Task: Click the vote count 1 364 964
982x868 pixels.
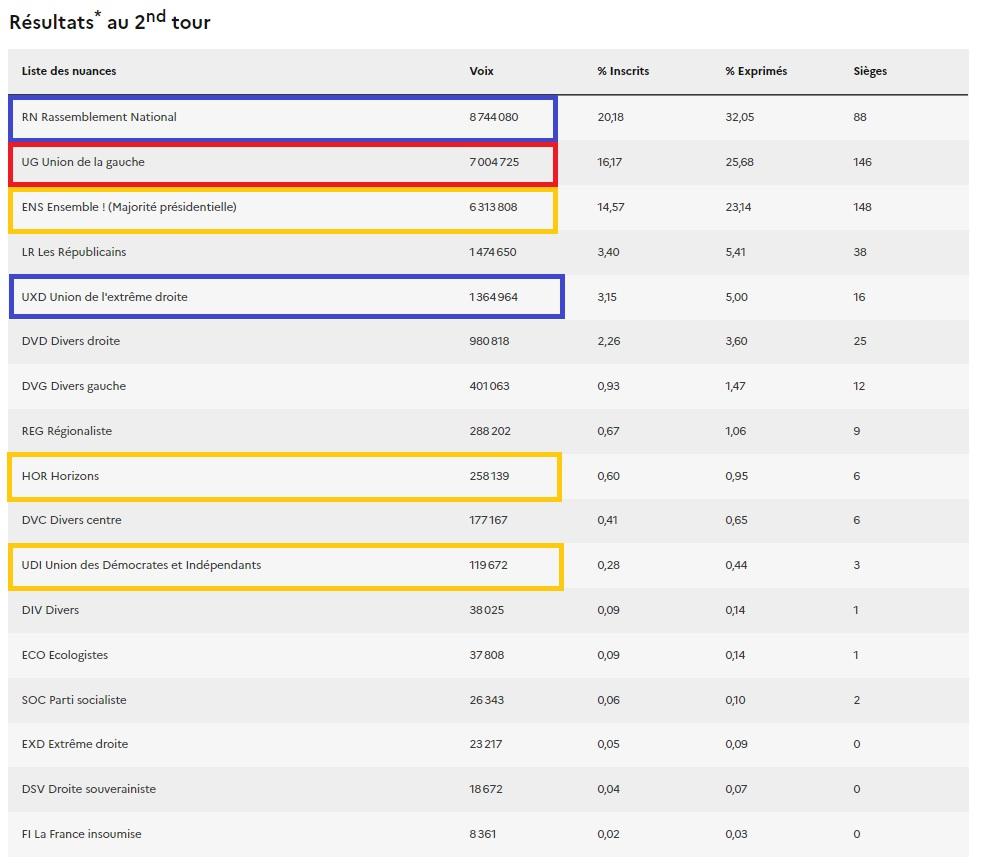Action: (x=494, y=297)
